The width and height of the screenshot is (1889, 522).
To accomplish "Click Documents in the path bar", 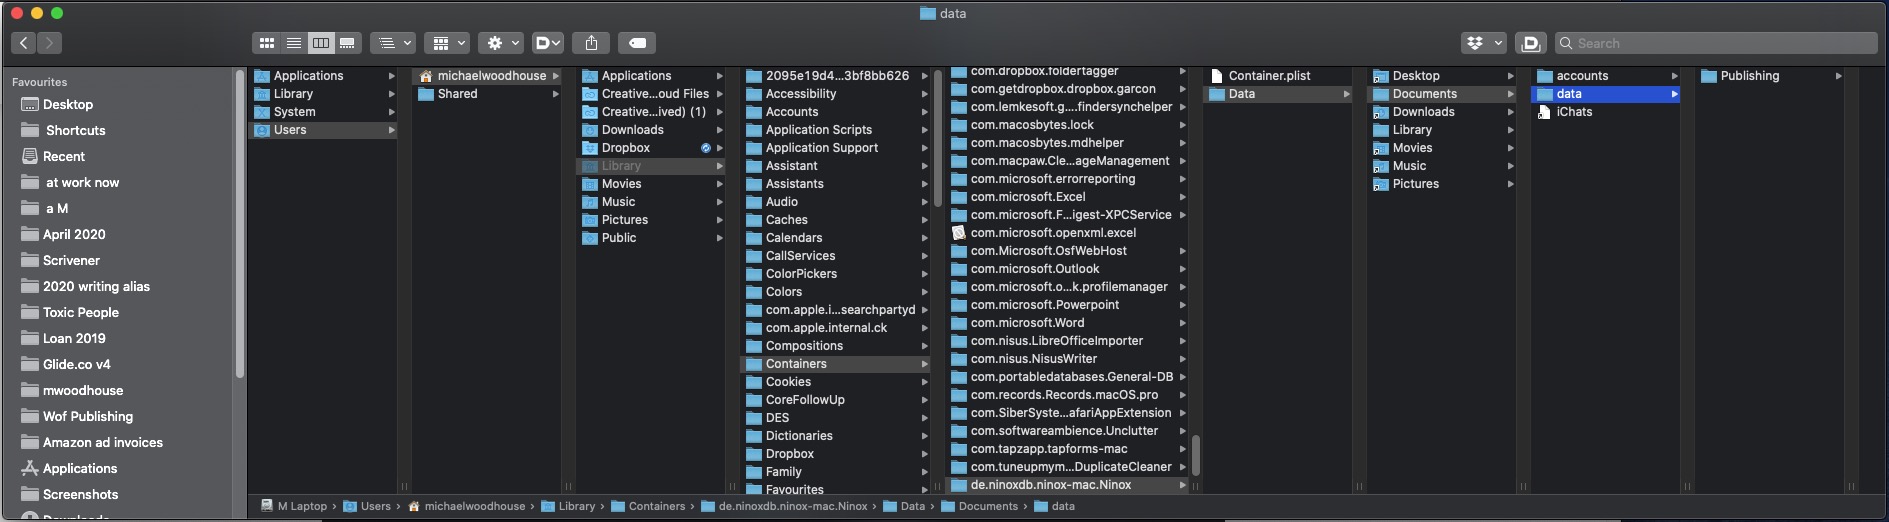I will click(x=979, y=506).
